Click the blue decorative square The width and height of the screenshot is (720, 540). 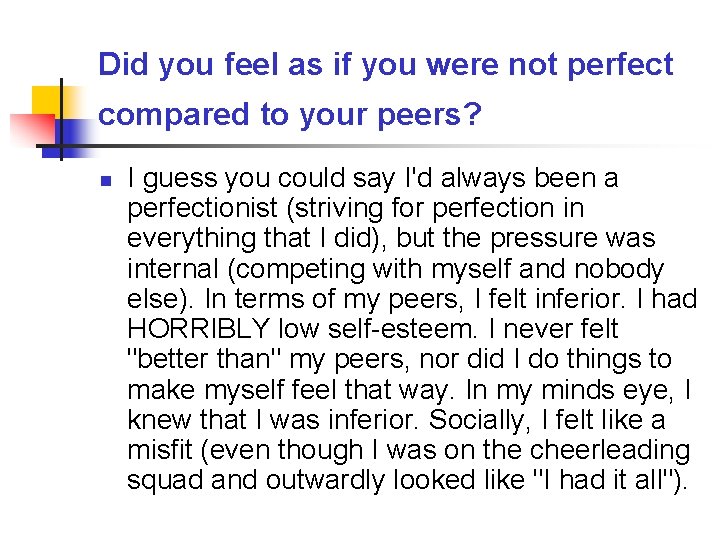pos(68,139)
